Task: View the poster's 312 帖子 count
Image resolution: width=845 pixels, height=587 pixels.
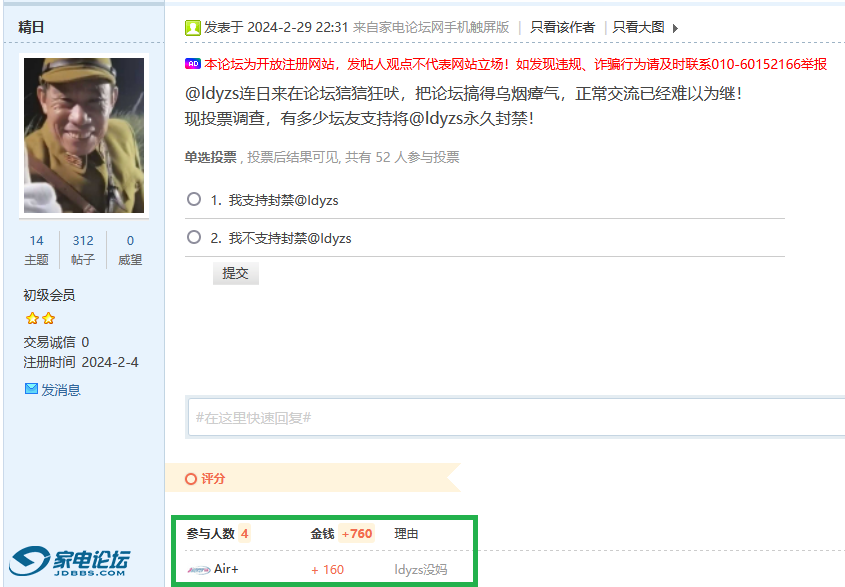Action: tap(83, 249)
